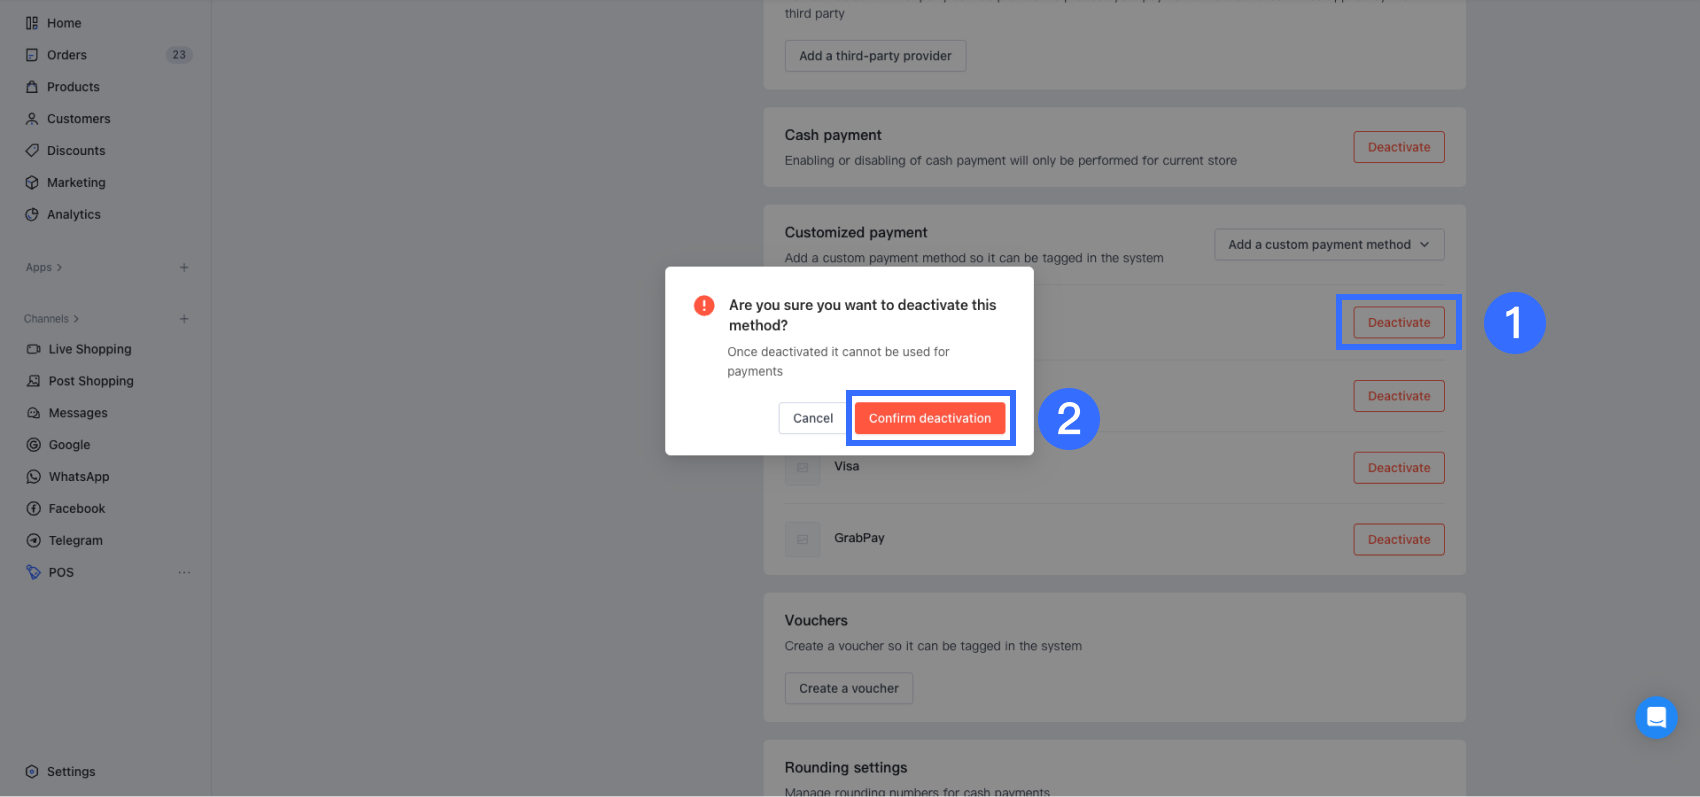Click the Live Shopping camera icon
Screen dimensions: 1700x797
[x=33, y=349]
